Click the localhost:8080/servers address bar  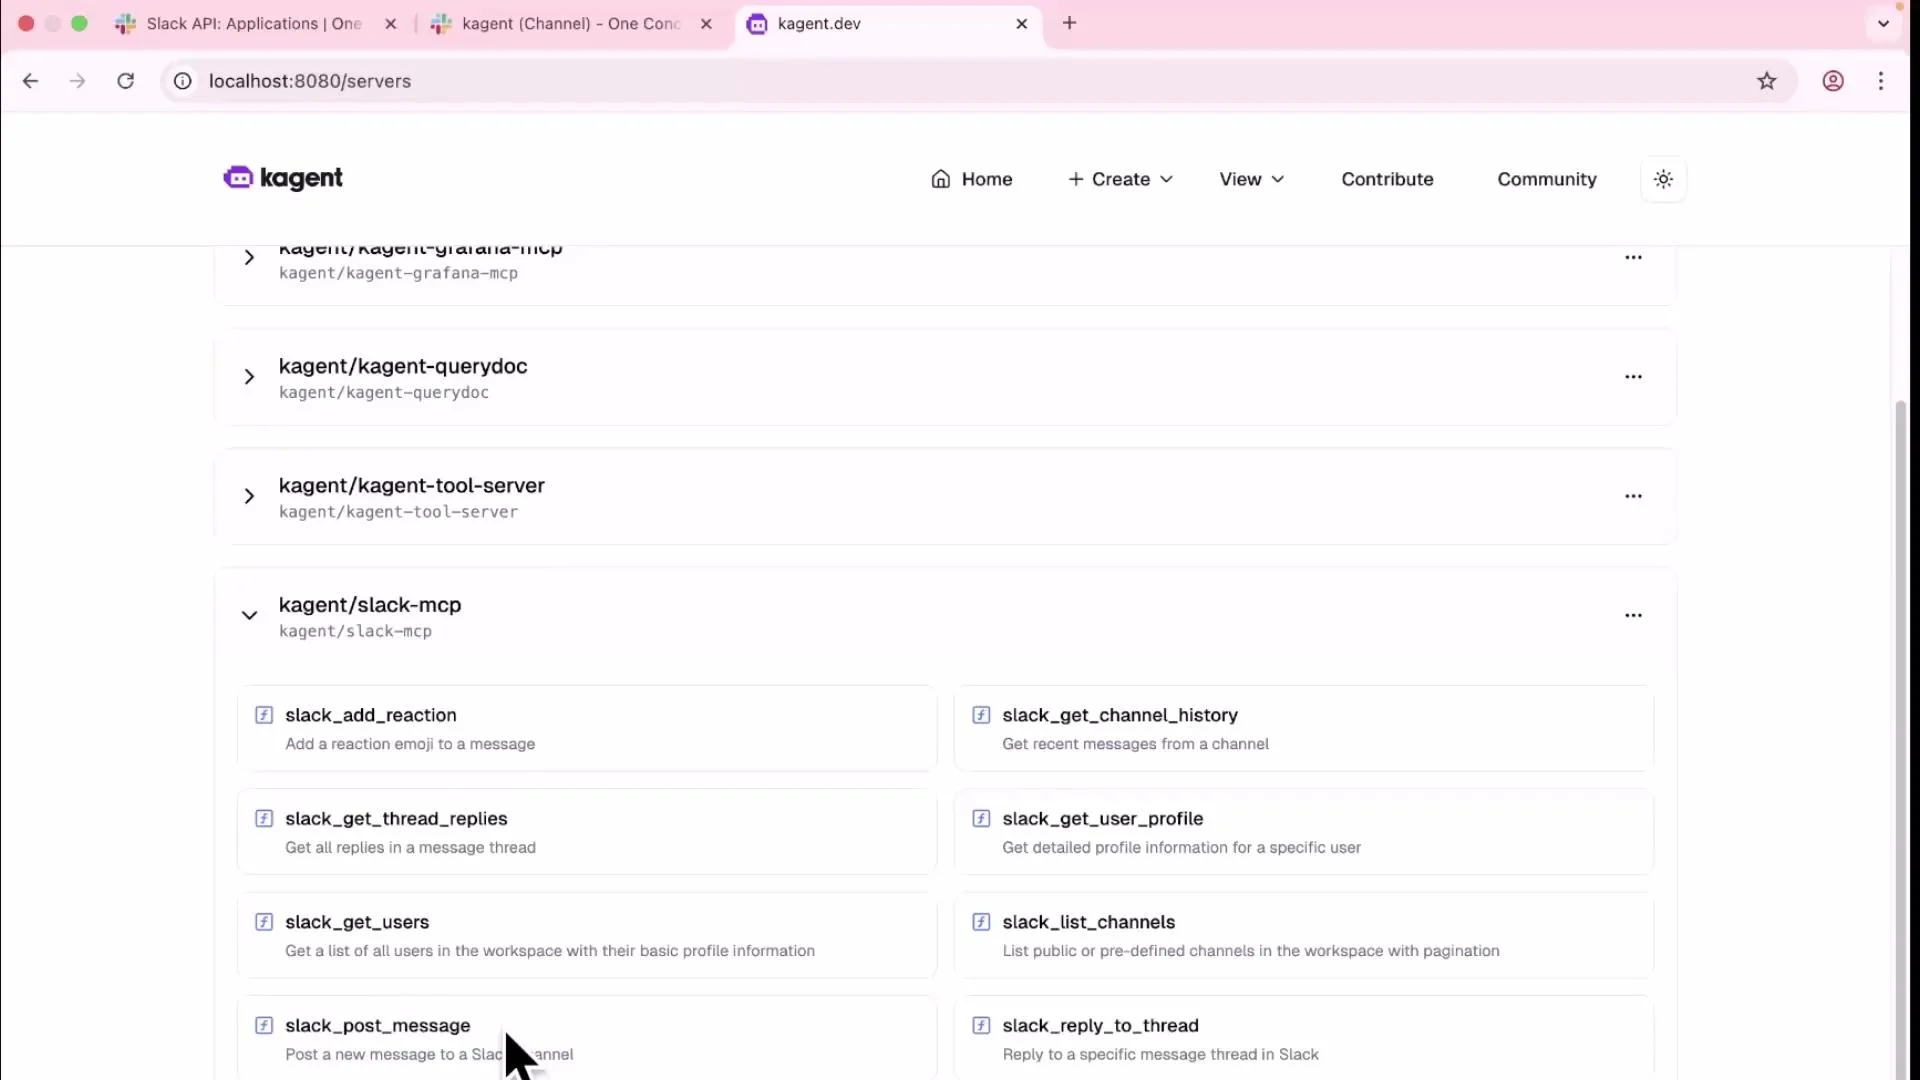978,81
